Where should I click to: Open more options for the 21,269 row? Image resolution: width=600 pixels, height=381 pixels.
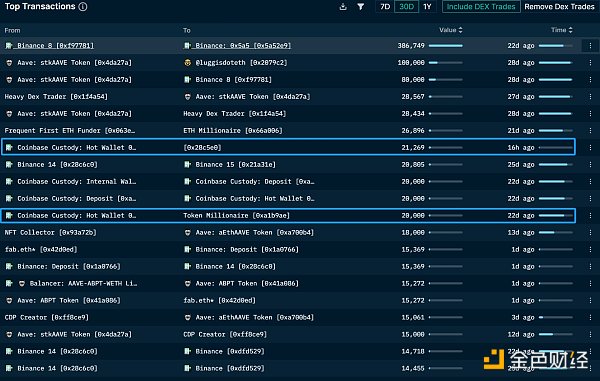coord(590,147)
